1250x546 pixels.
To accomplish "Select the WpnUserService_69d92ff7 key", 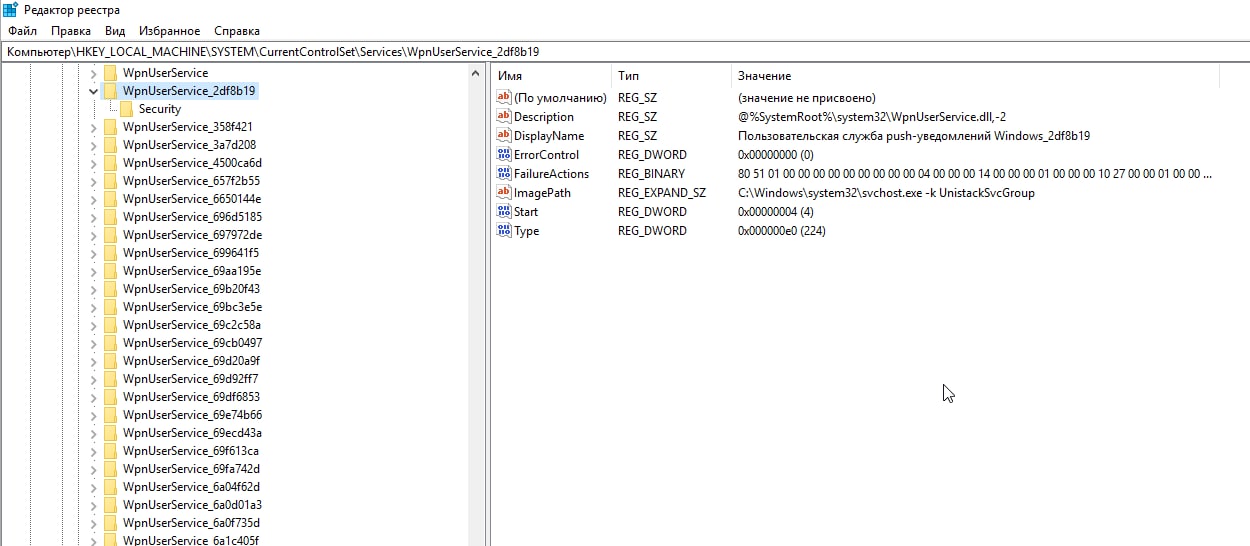I will 192,379.
